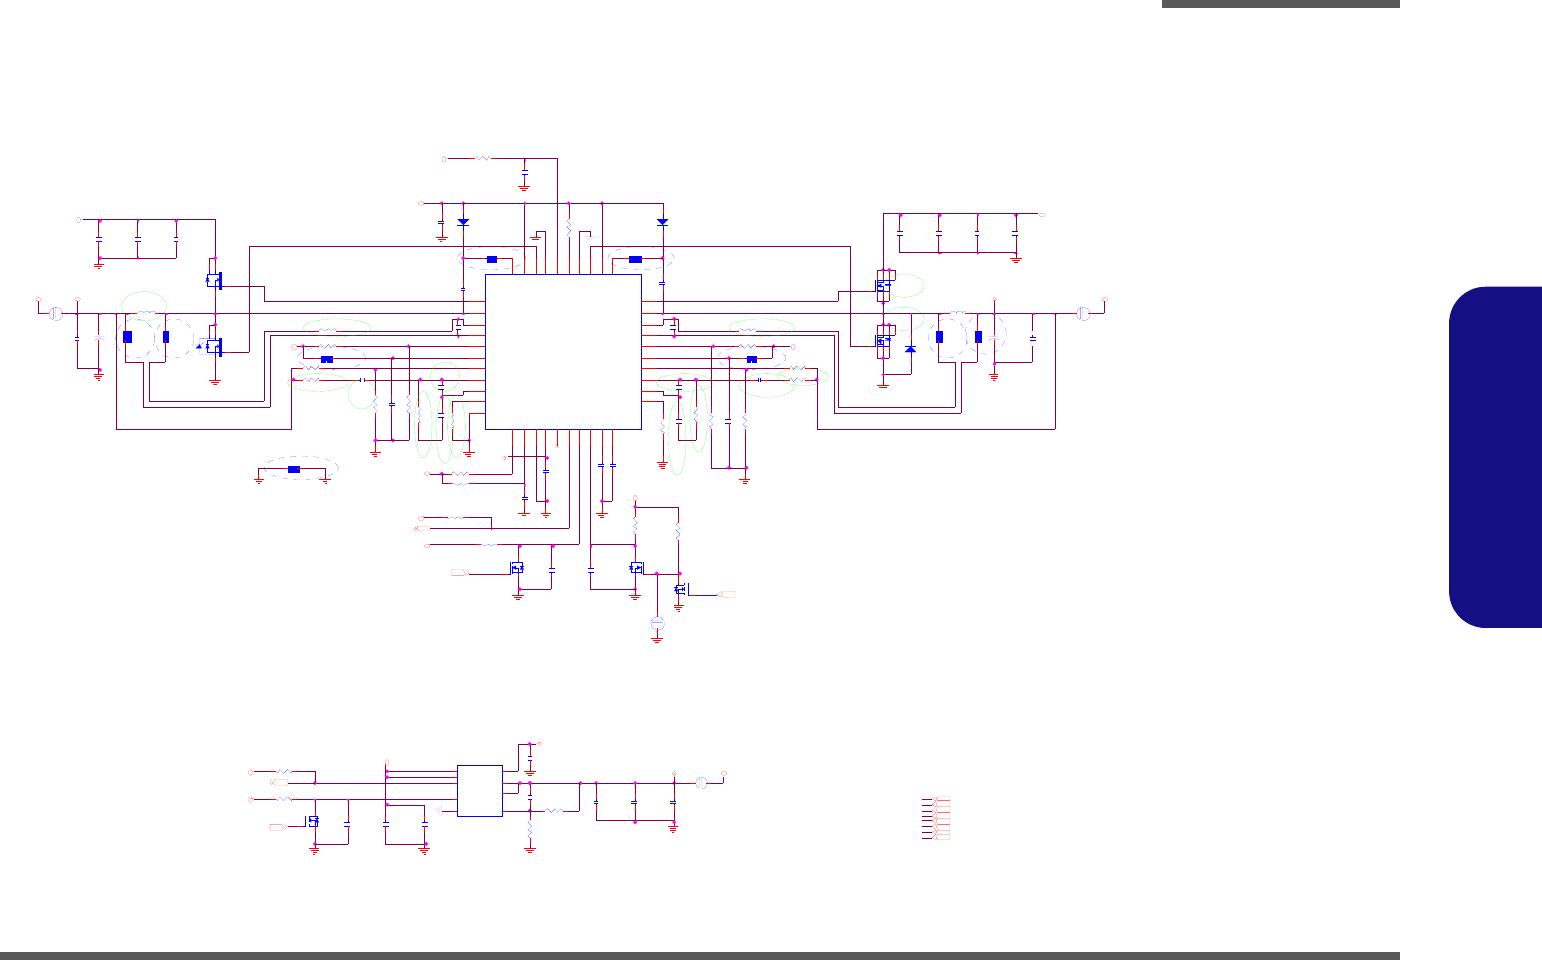Select the rightmost small MOSFET below IC
Image resolution: width=1542 pixels, height=960 pixels.
click(681, 590)
